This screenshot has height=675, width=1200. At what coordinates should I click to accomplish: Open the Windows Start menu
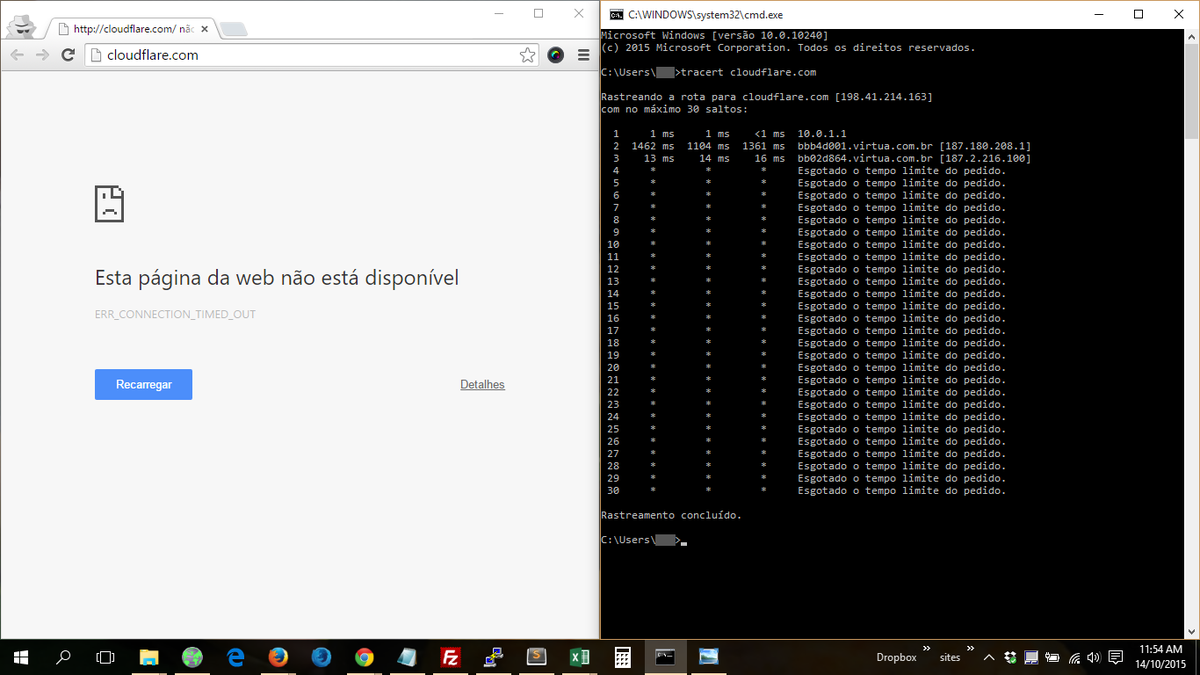(x=20, y=657)
